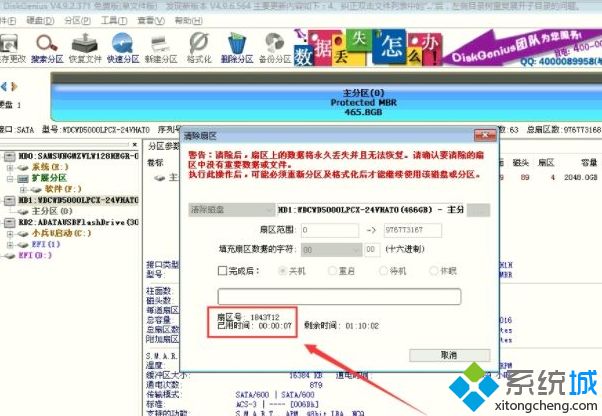Click the HD0 SAMSUNG disk icon in the tree
Screen dimensions: 602x416
click(x=10, y=156)
